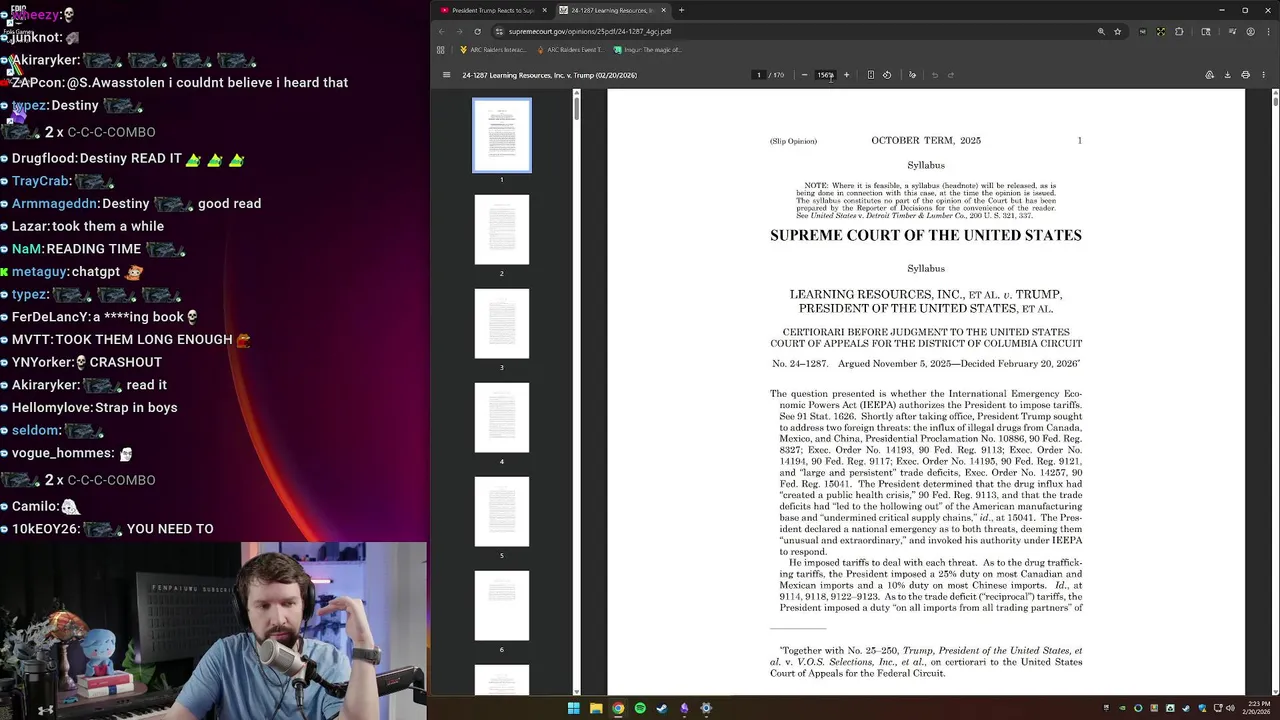Screen dimensions: 1280x720
Task: Select page 2 thumbnail
Action: (502, 230)
